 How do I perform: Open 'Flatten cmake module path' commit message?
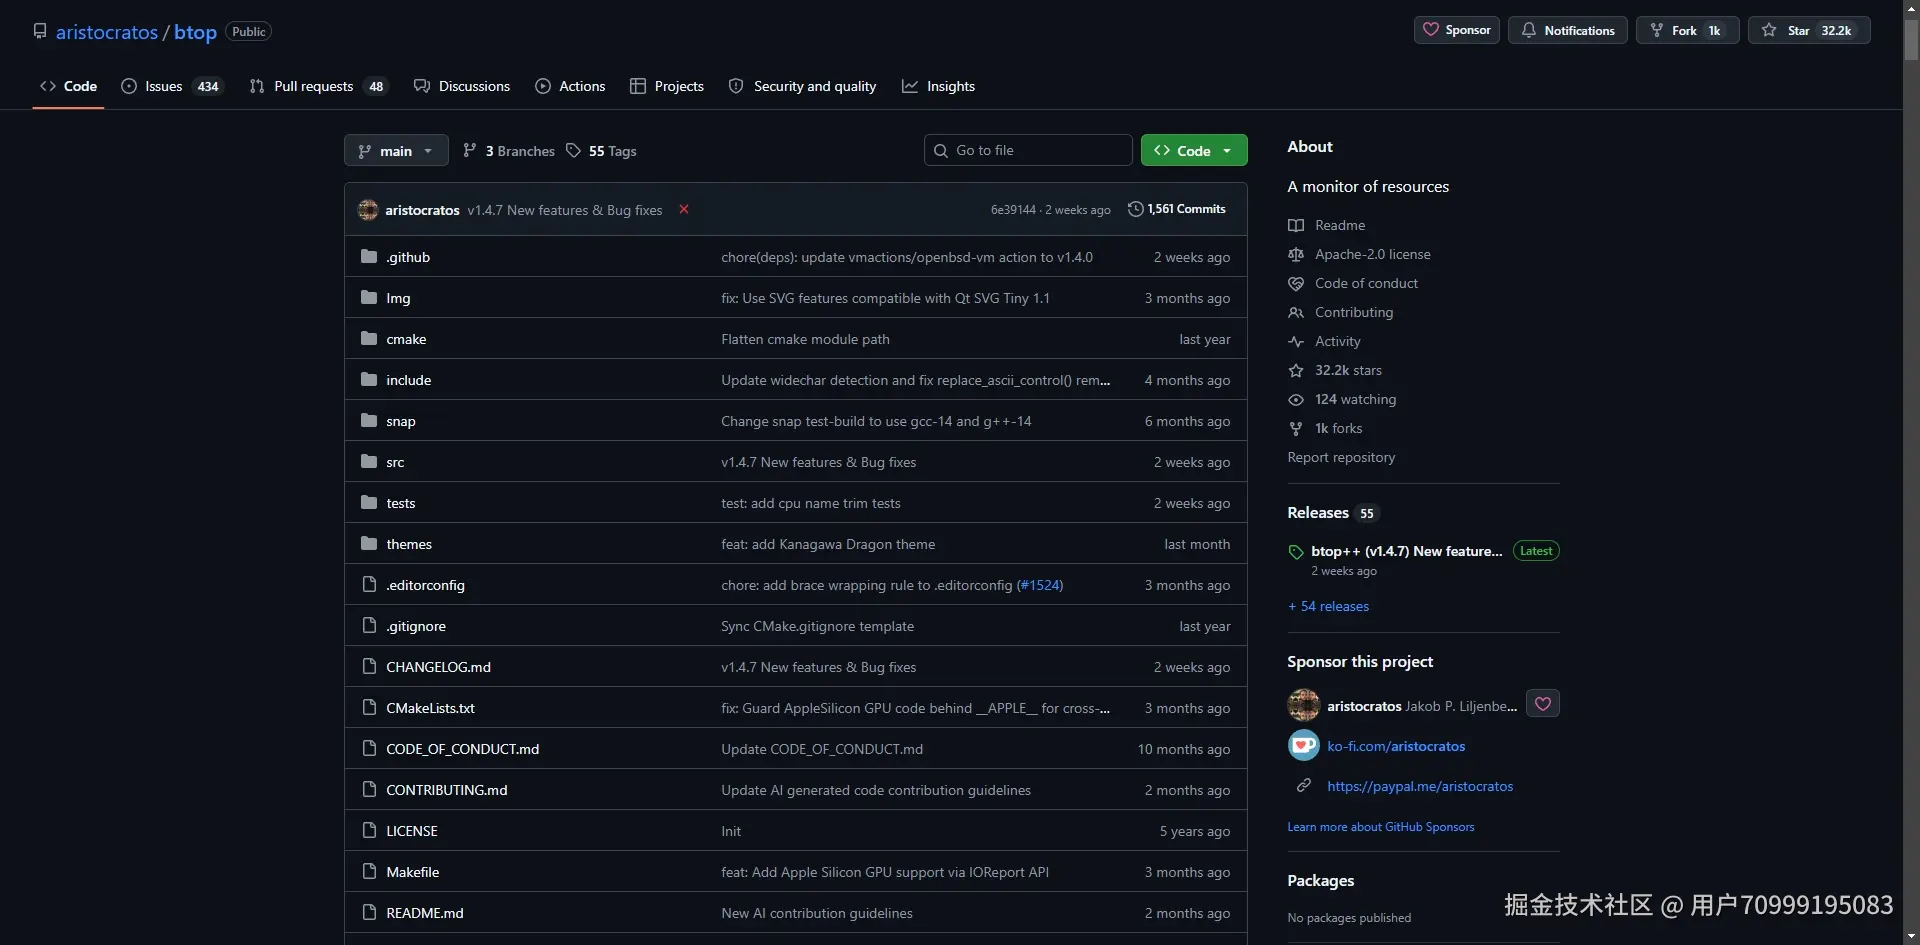coord(805,339)
